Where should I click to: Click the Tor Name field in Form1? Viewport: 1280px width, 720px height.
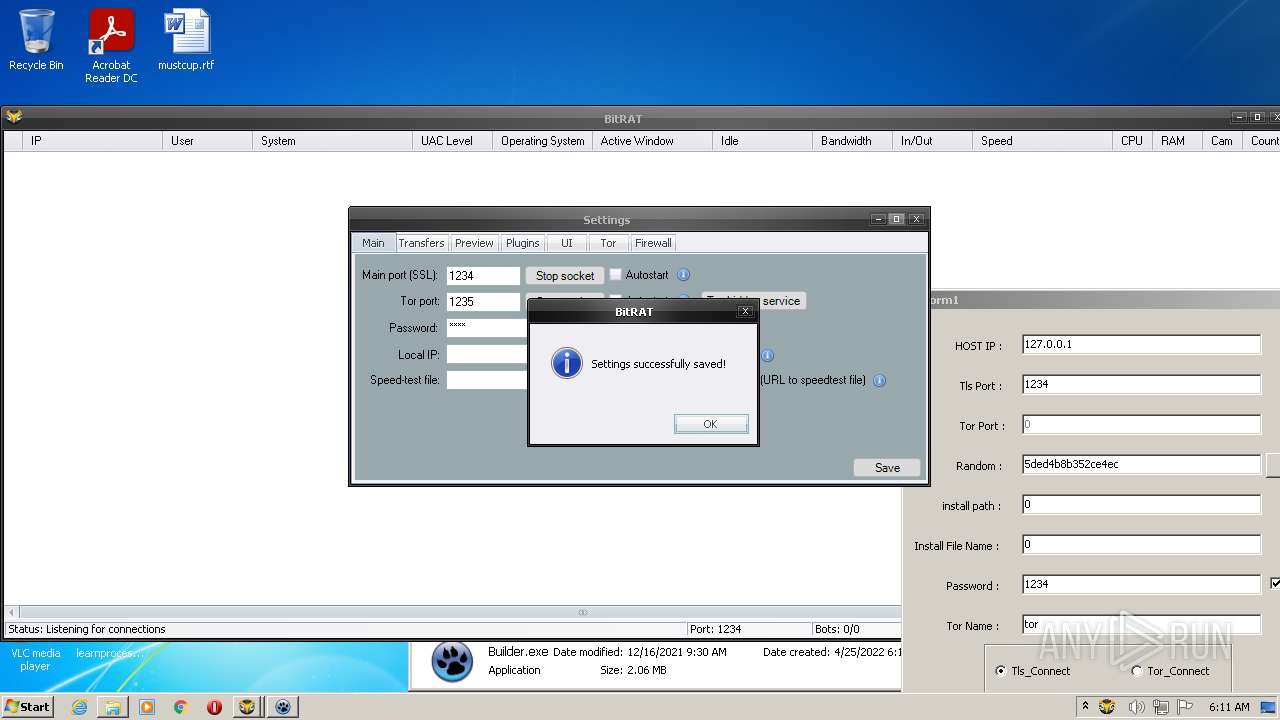(1141, 624)
